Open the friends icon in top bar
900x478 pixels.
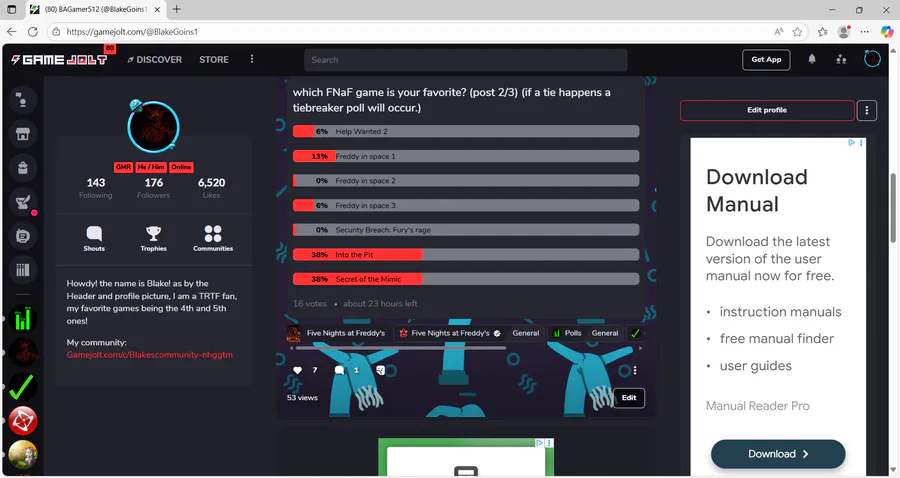(x=841, y=59)
